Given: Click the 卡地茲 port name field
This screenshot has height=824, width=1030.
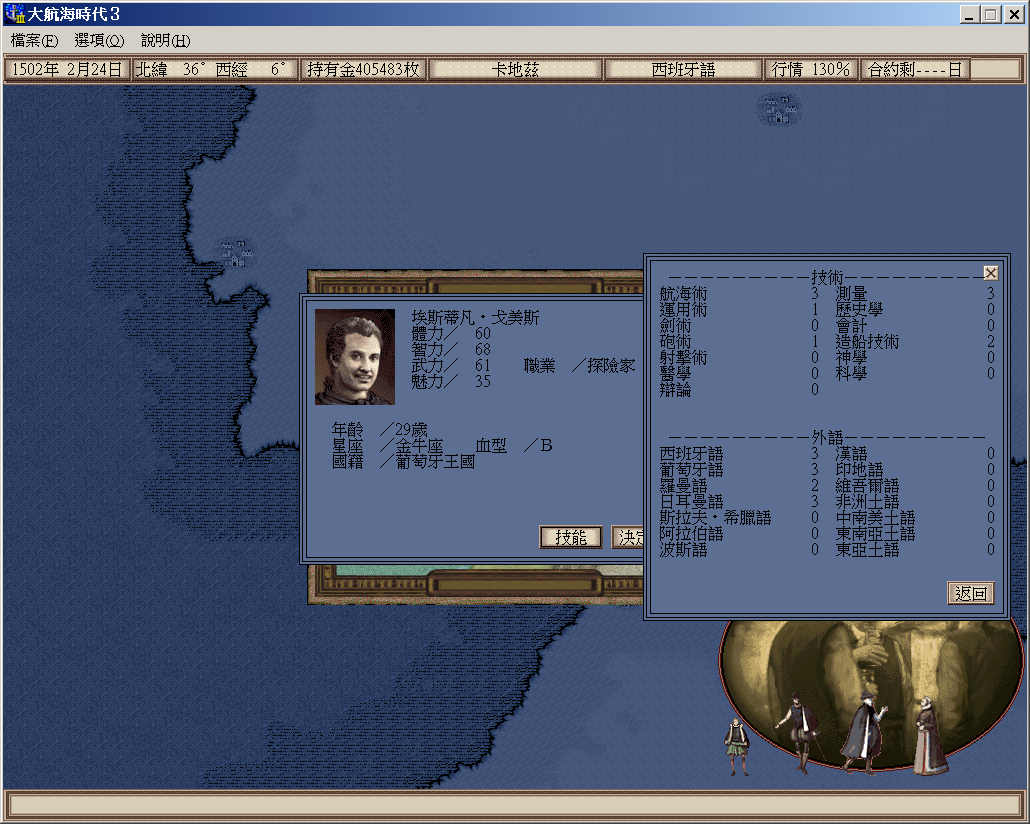Looking at the screenshot, I should [x=515, y=70].
